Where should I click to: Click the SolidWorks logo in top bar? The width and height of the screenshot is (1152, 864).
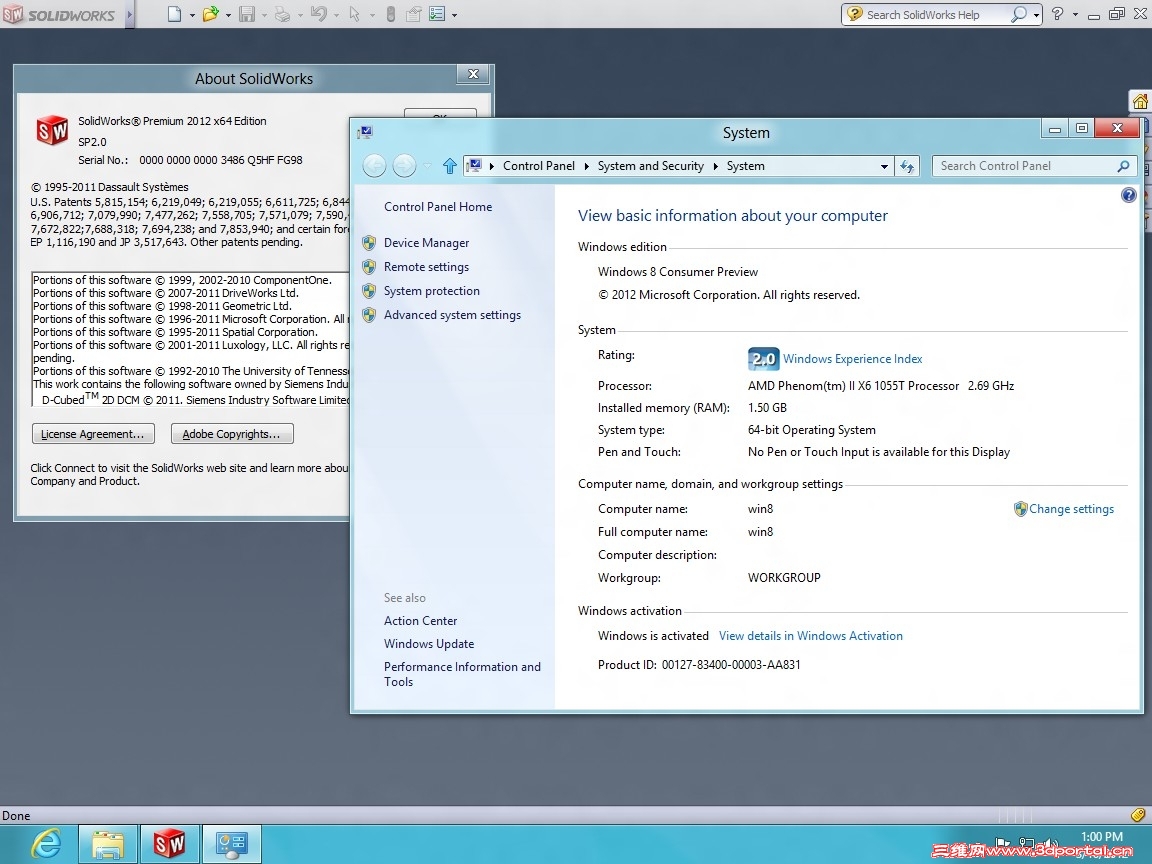60,15
